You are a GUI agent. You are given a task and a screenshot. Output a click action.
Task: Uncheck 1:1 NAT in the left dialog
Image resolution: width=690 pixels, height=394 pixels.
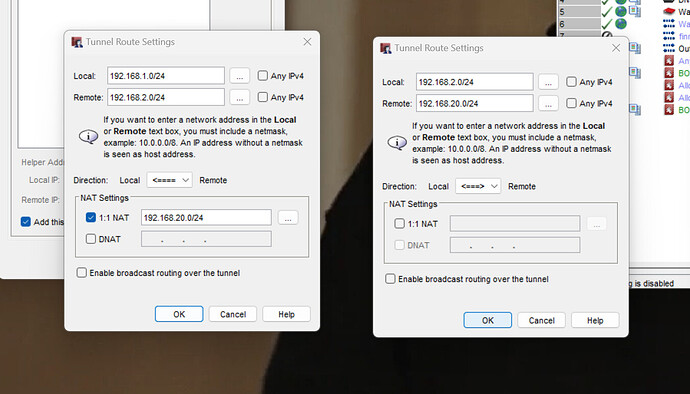coord(91,217)
